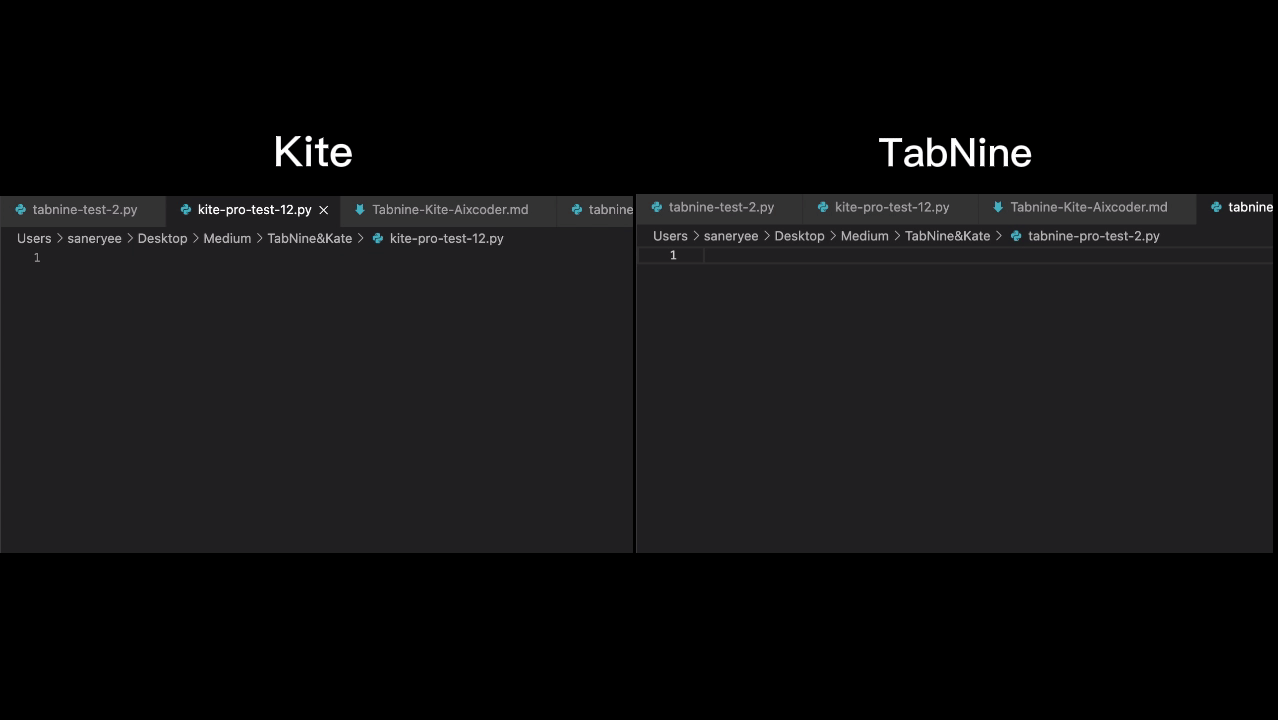This screenshot has height=720, width=1278.
Task: Click Python icon on TabNine kite-pro-test-12.py tab
Action: (x=822, y=207)
